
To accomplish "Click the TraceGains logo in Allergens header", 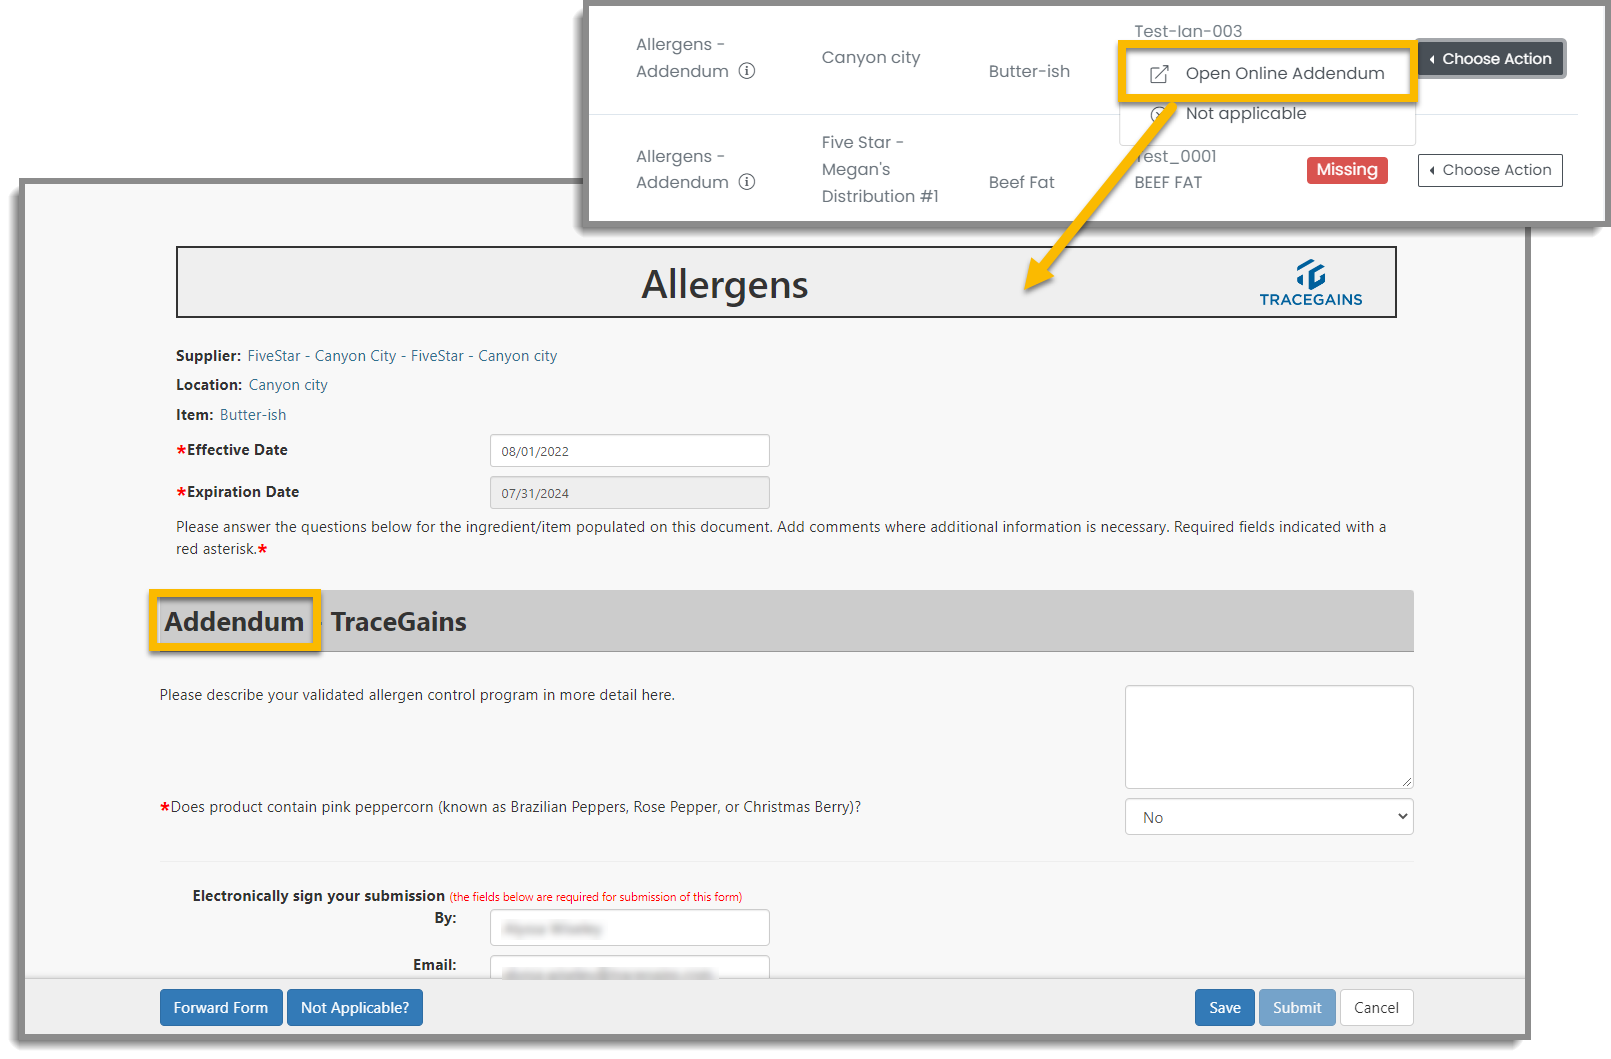I will 1310,283.
